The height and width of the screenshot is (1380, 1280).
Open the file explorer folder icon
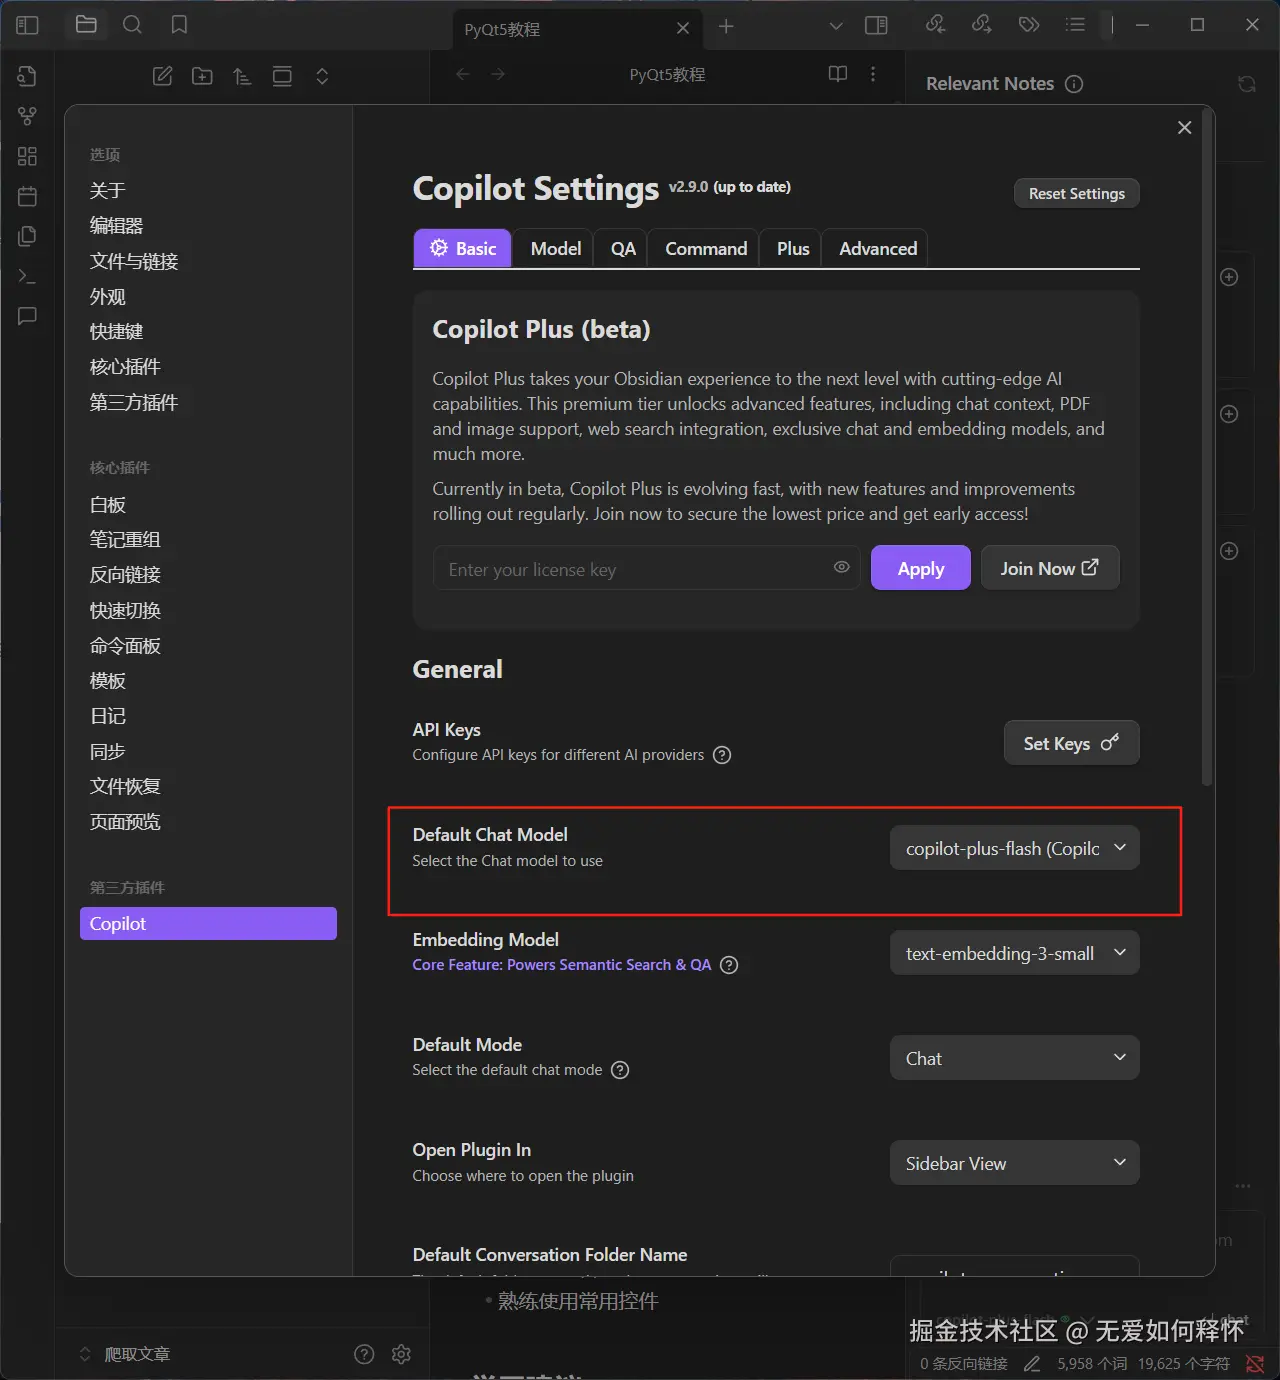click(x=86, y=25)
